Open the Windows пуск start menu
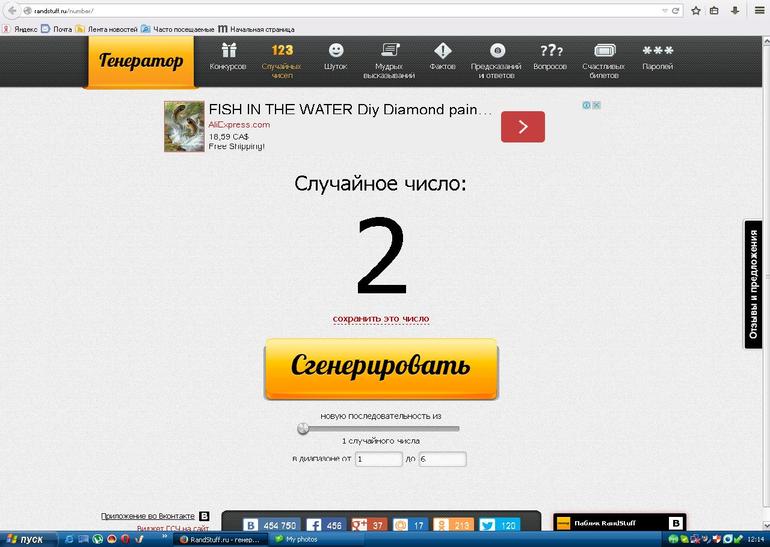Image resolution: width=770 pixels, height=547 pixels. tap(24, 539)
